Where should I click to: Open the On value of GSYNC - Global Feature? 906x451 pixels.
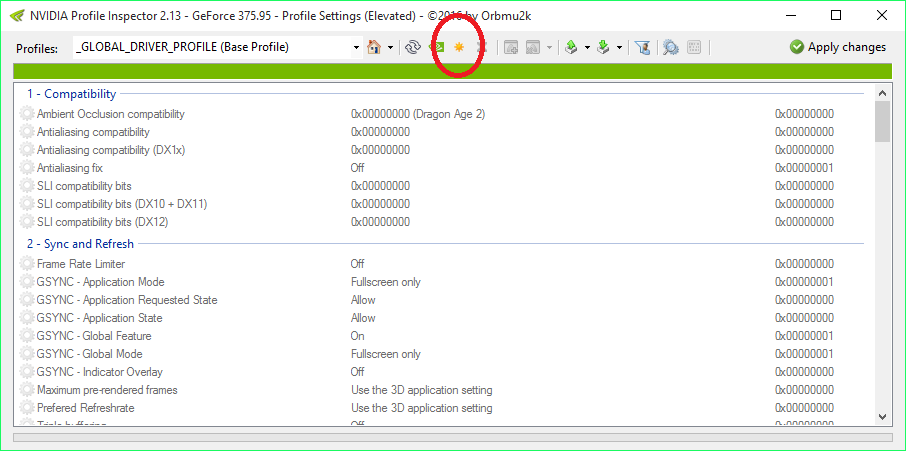pos(358,336)
